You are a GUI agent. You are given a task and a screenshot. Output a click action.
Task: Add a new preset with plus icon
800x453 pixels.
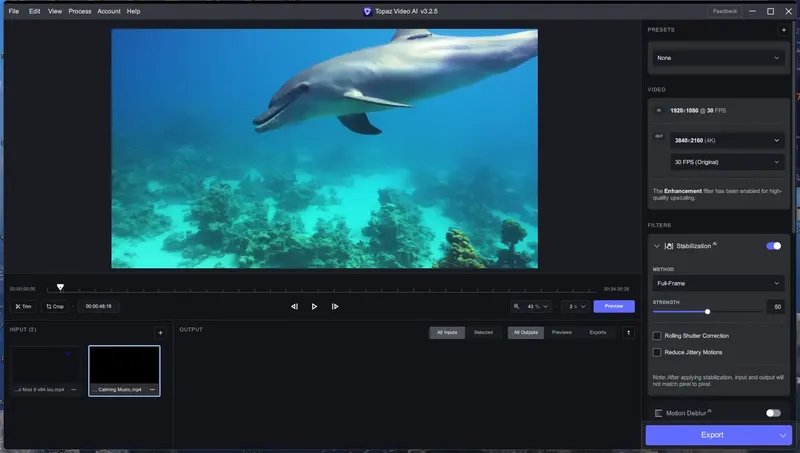tap(784, 30)
